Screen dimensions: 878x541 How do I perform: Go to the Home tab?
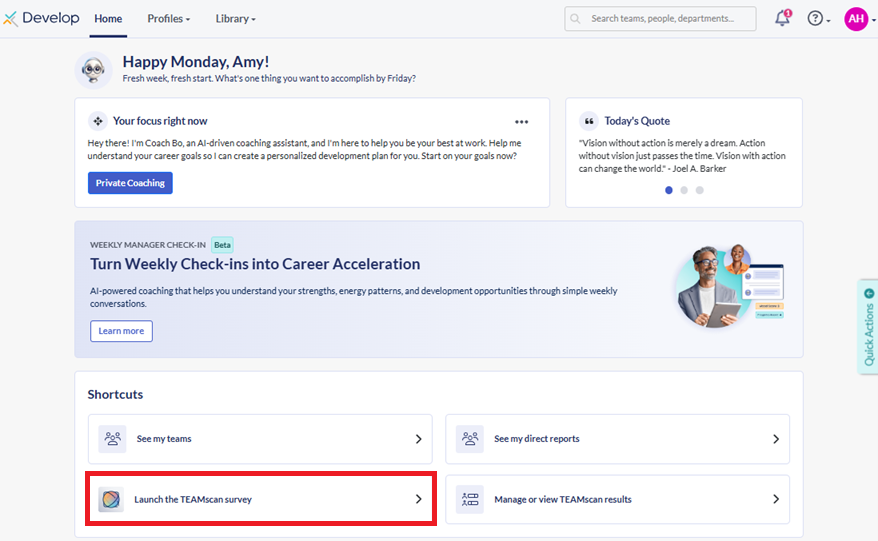(108, 18)
